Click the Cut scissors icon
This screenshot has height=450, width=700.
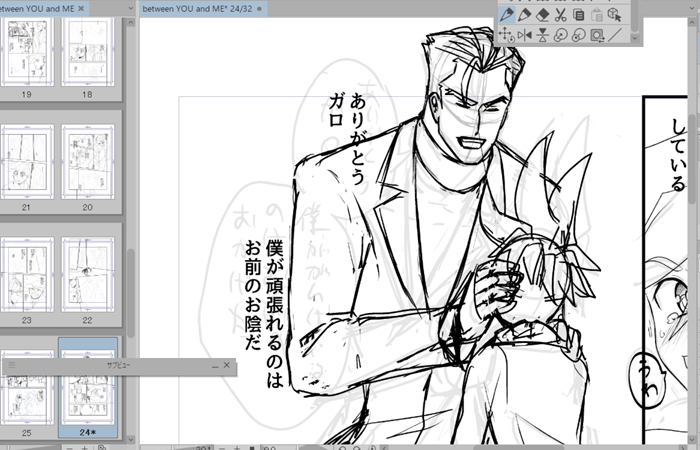(560, 15)
